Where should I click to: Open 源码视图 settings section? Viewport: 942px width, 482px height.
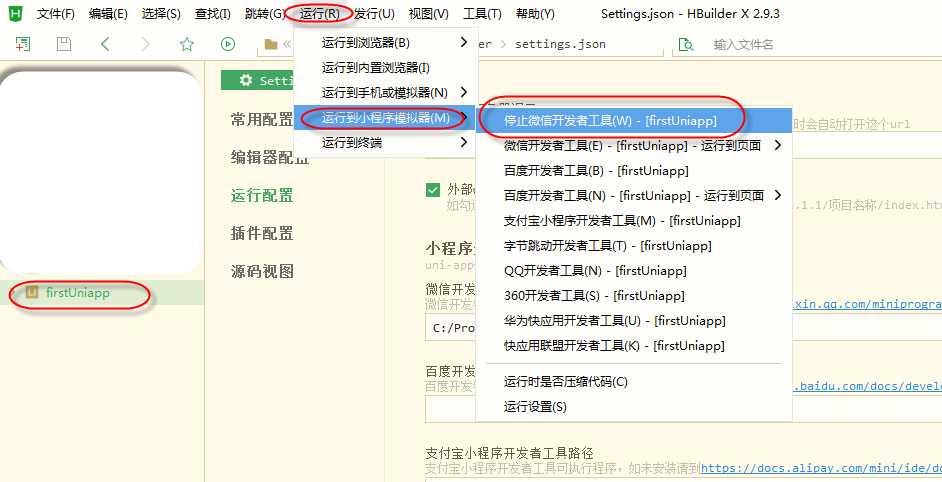[x=262, y=271]
